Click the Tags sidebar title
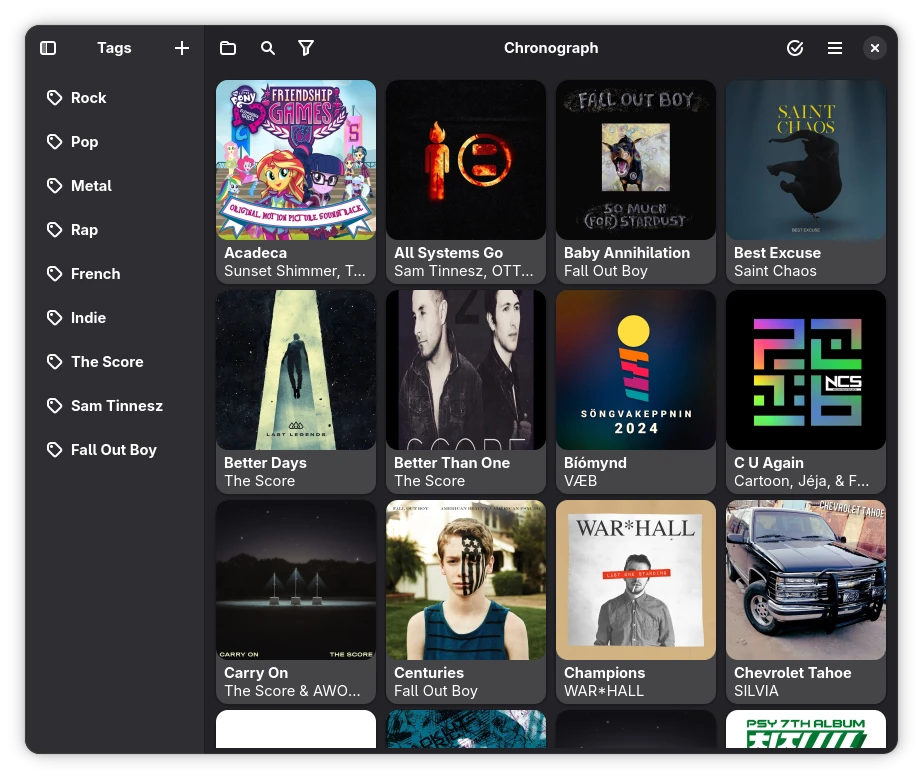Screen dimensions: 923x779 coord(114,48)
